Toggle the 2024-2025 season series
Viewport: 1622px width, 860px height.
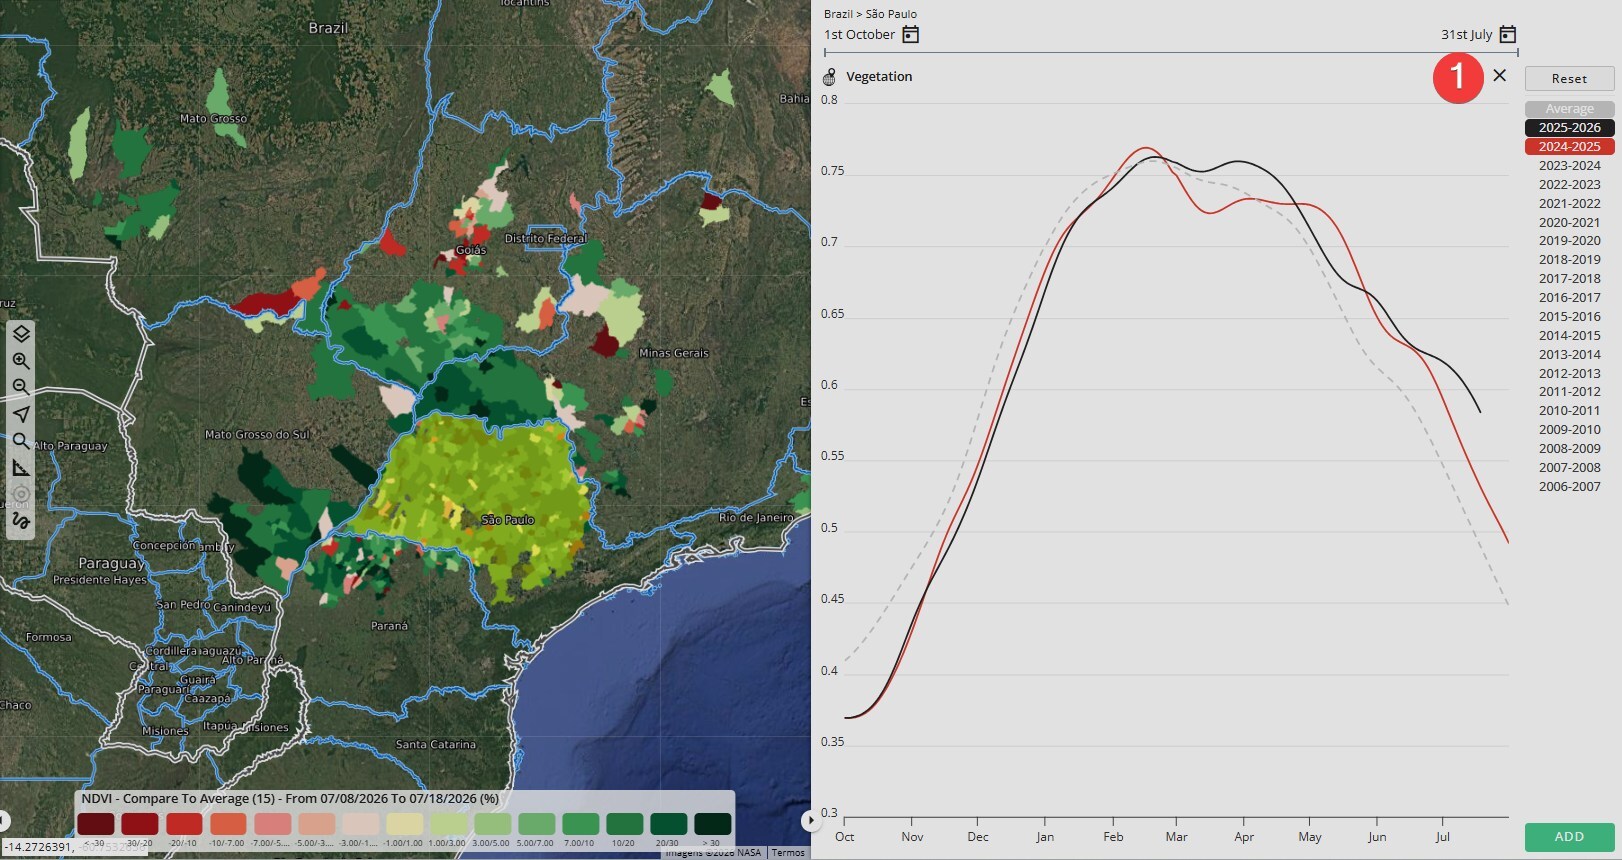1569,146
